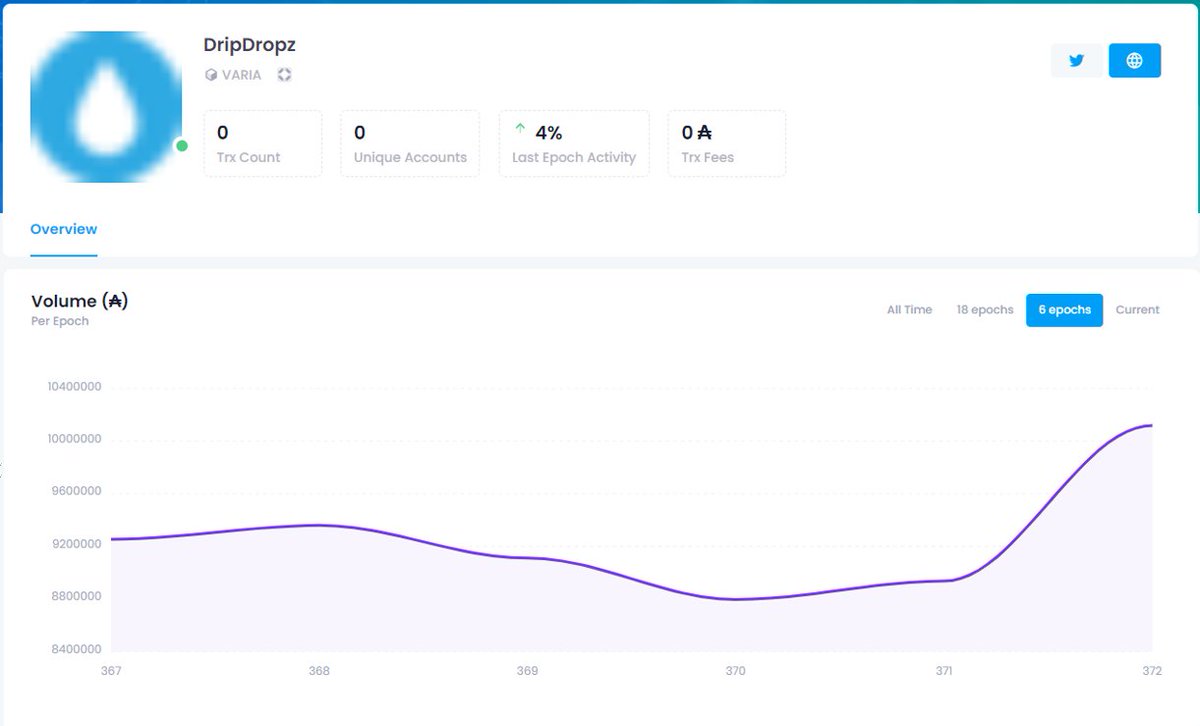Viewport: 1200px width, 726px height.
Task: Click the Trx Count stat card
Action: (x=262, y=143)
